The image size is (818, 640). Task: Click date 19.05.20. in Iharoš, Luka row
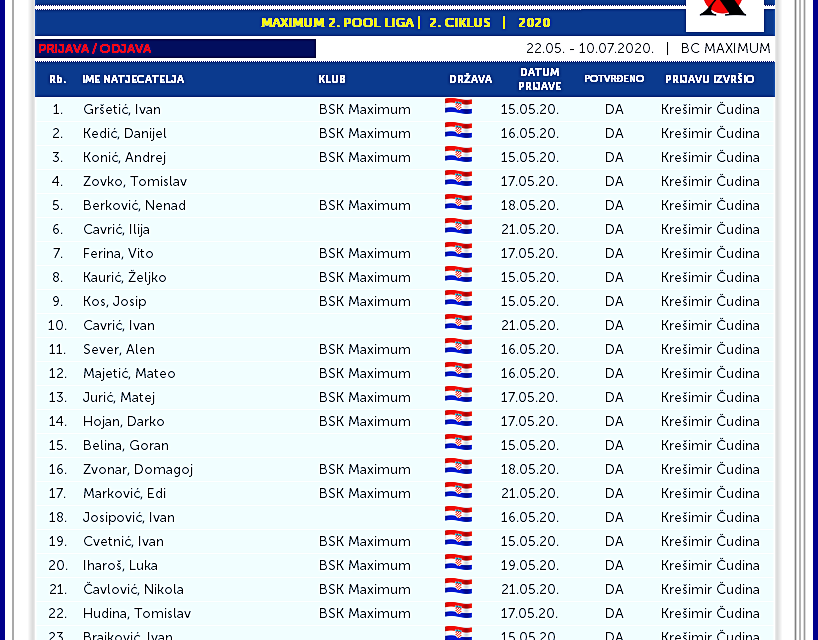pyautogui.click(x=530, y=565)
